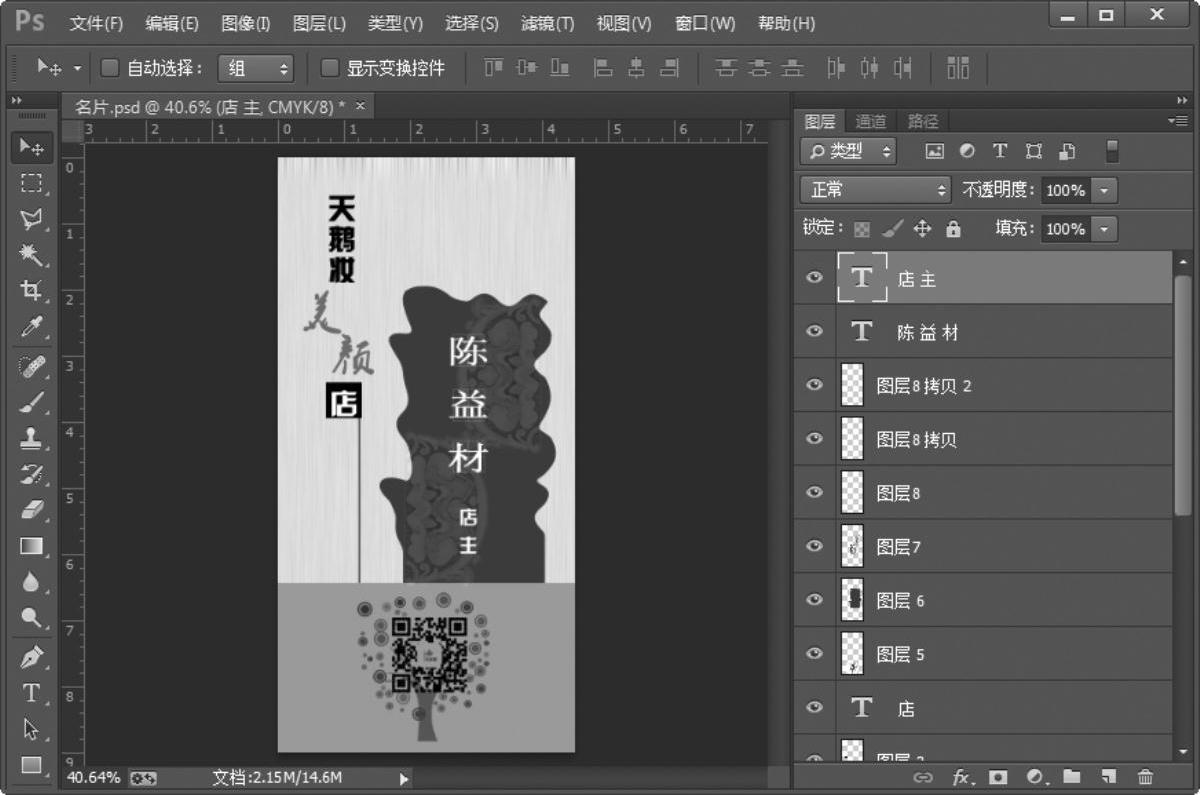Toggle lock transparent pixels
1200x795 pixels.
(862, 229)
